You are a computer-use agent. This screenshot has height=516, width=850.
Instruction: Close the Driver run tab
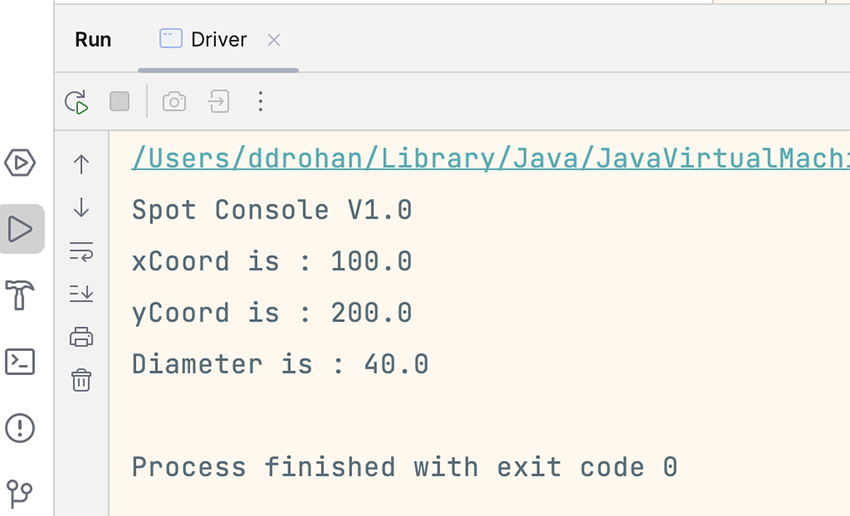[x=274, y=40]
